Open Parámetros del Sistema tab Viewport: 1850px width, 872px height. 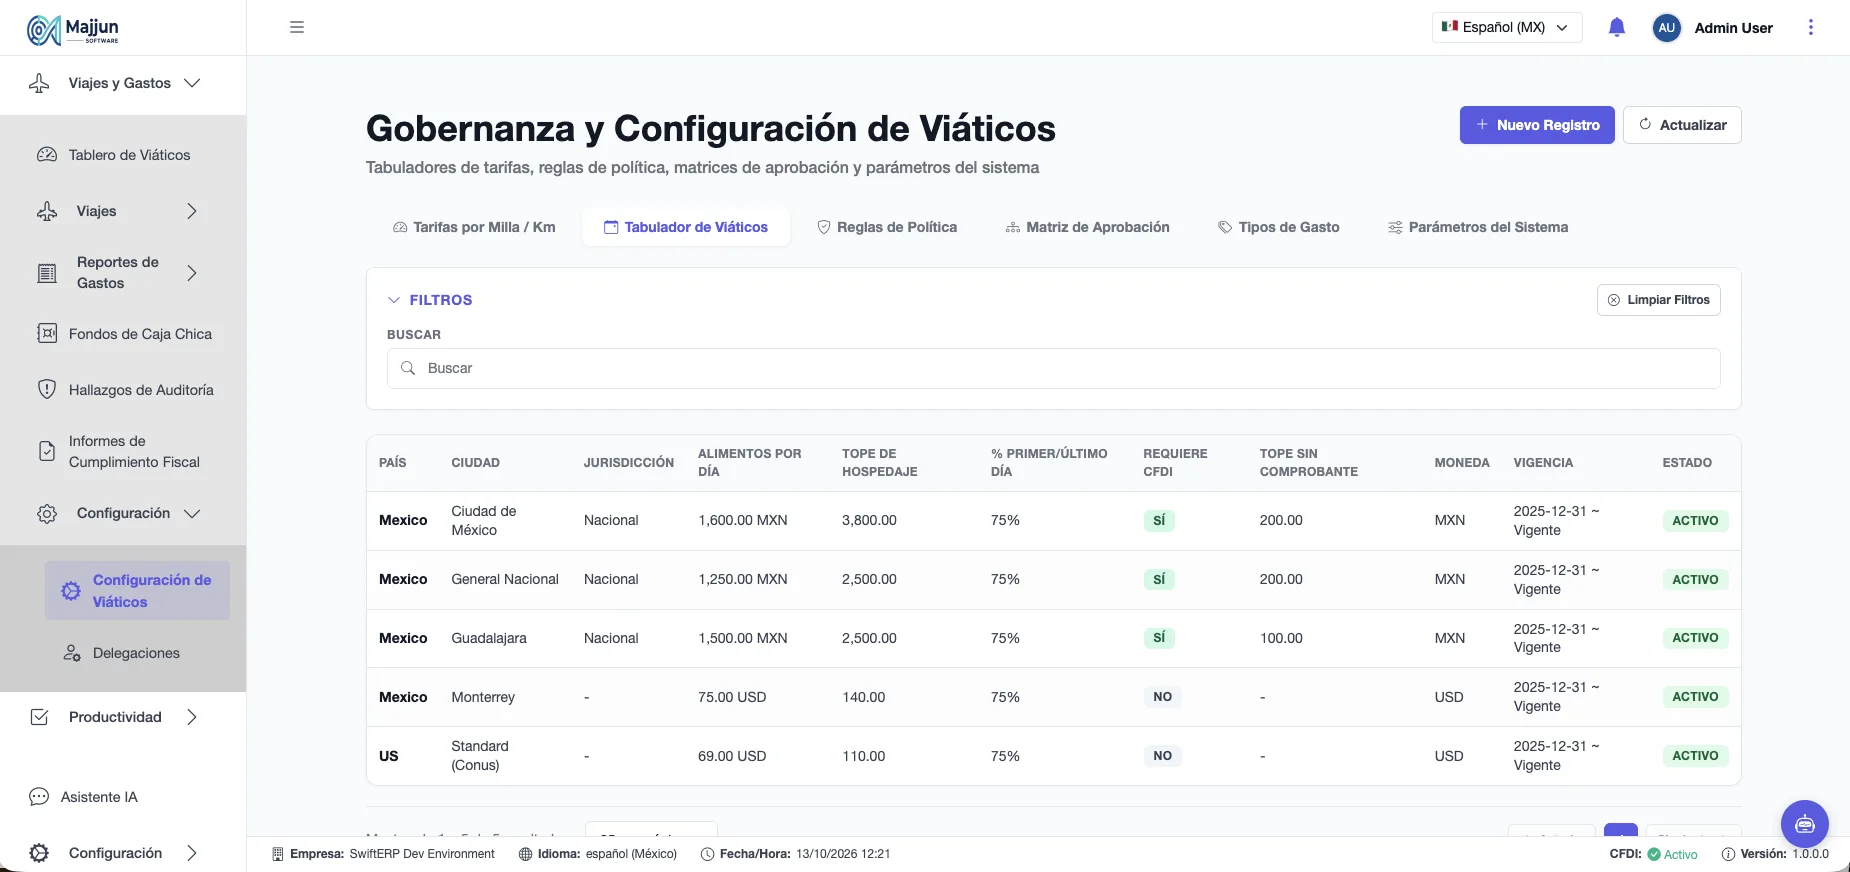coord(1478,227)
